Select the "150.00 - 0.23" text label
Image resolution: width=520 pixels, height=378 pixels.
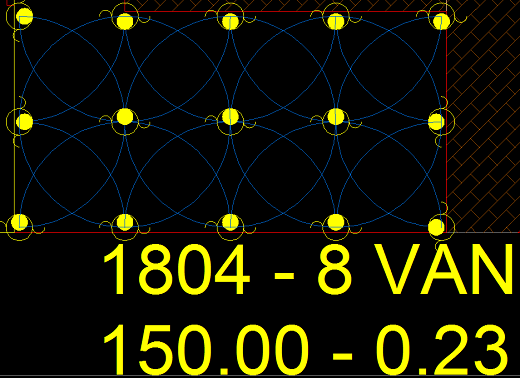[305, 350]
